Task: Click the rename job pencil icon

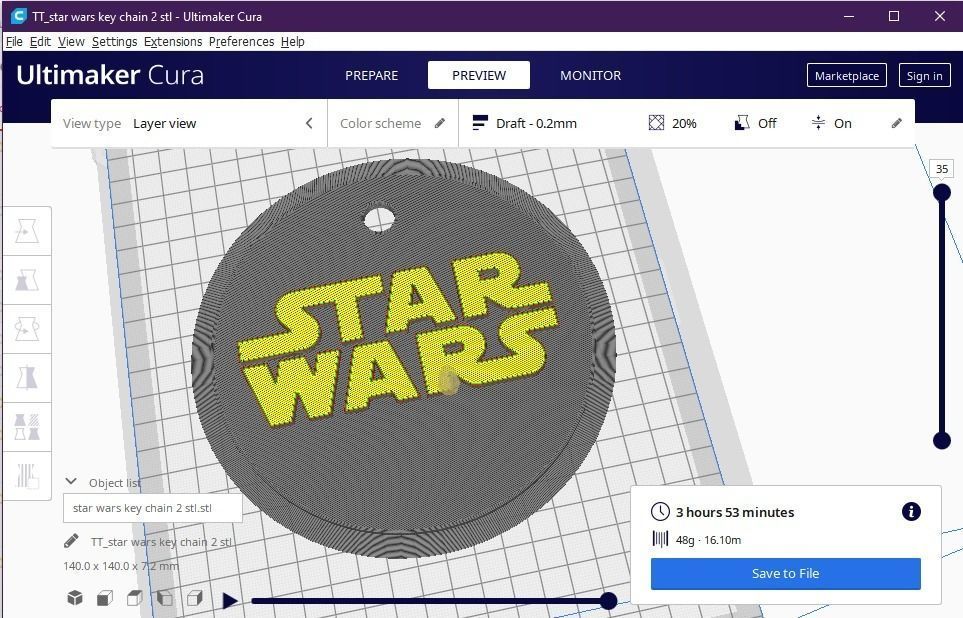Action: [71, 541]
